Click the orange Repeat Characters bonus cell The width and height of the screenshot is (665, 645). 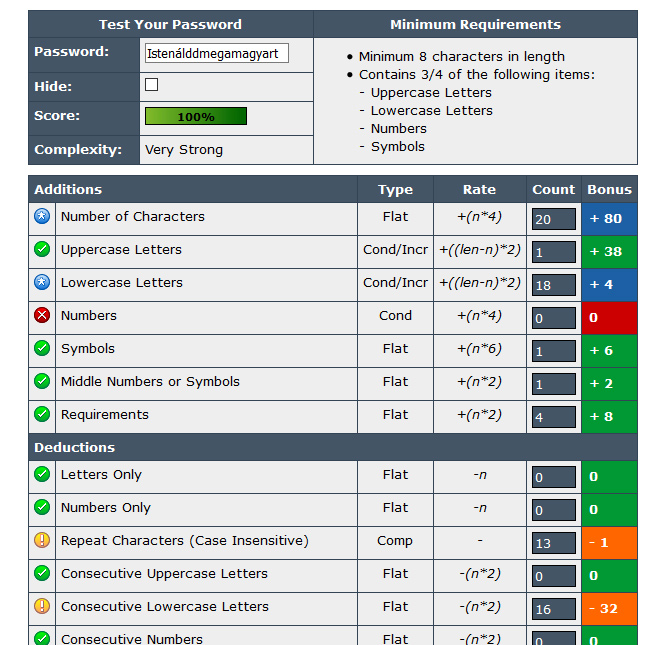609,542
